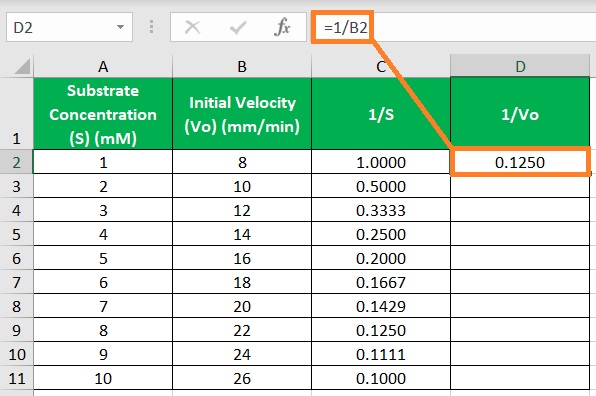
Task: Select cell A4 with value 3
Action: pyautogui.click(x=103, y=210)
